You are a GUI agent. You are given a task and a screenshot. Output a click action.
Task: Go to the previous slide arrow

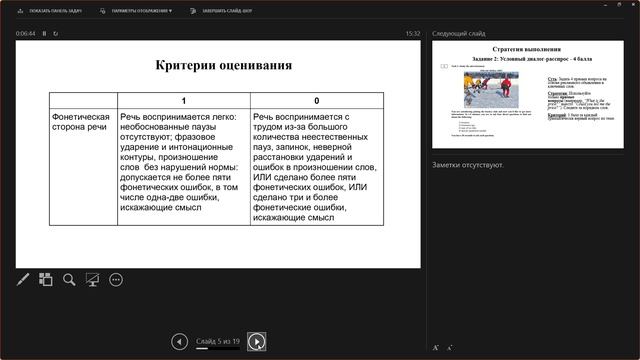pos(180,342)
